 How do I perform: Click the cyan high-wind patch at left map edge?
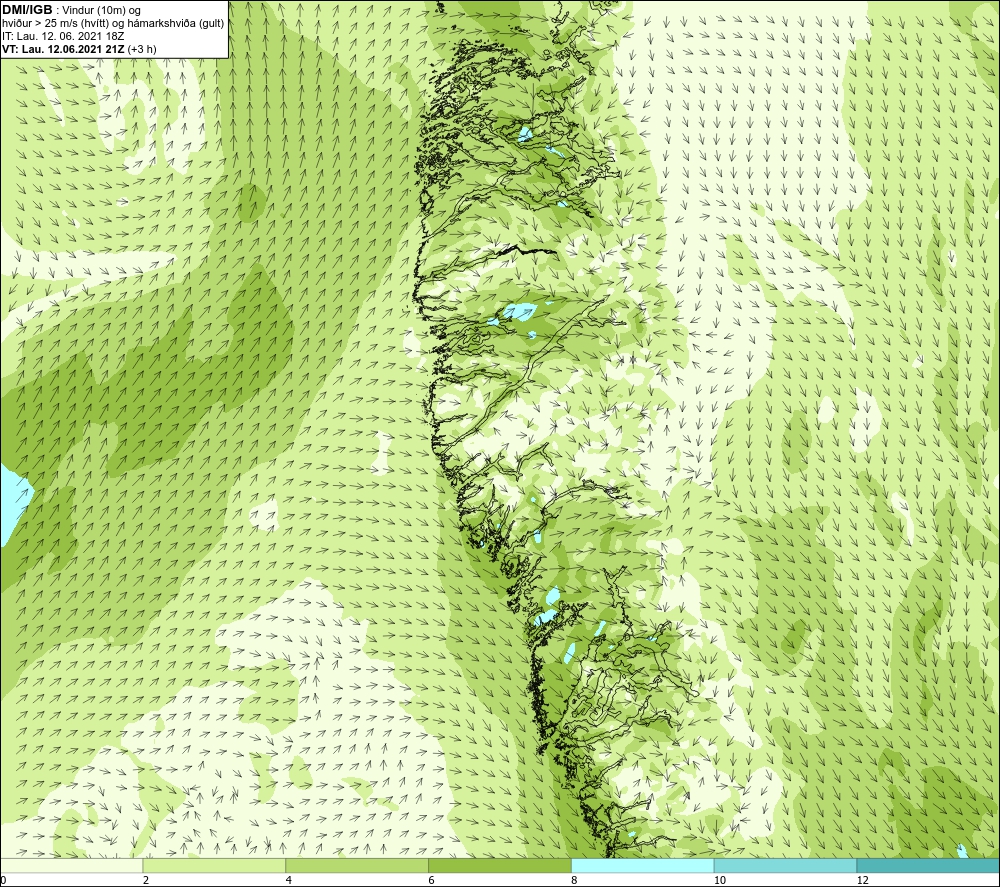13,504
